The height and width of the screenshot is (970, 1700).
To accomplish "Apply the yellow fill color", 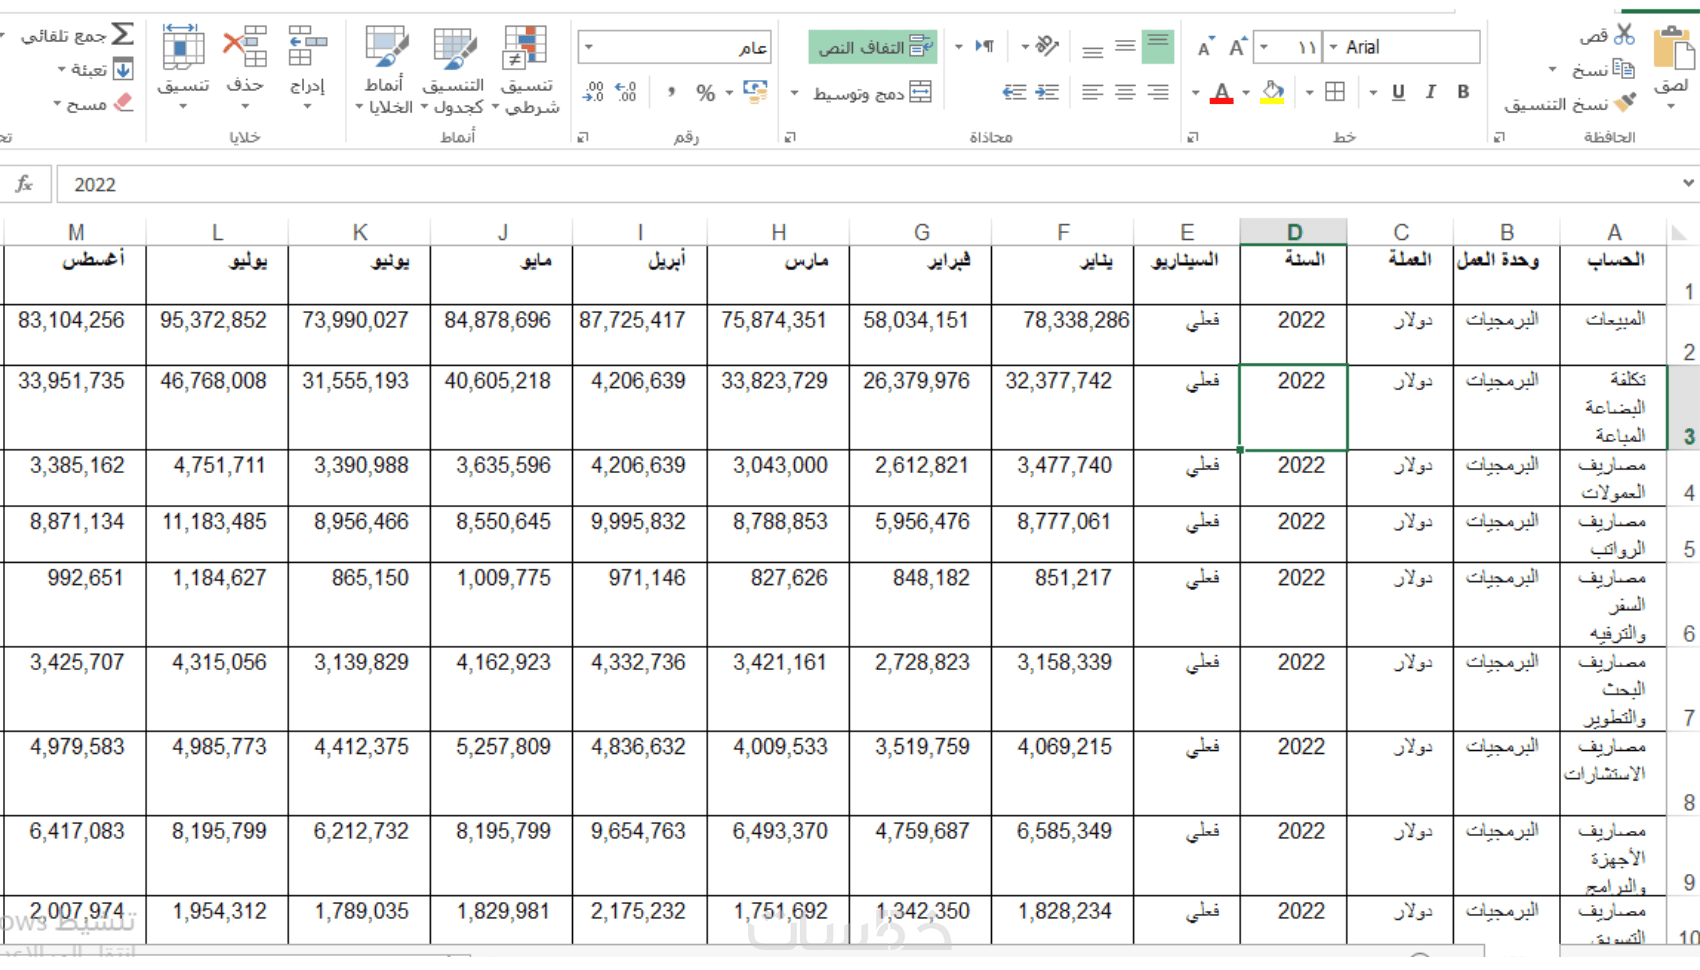I will [x=1272, y=92].
